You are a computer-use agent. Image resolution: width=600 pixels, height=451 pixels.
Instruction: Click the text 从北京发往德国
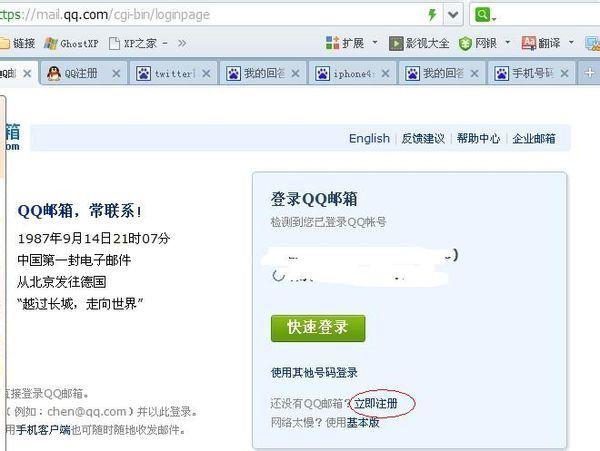pos(62,282)
